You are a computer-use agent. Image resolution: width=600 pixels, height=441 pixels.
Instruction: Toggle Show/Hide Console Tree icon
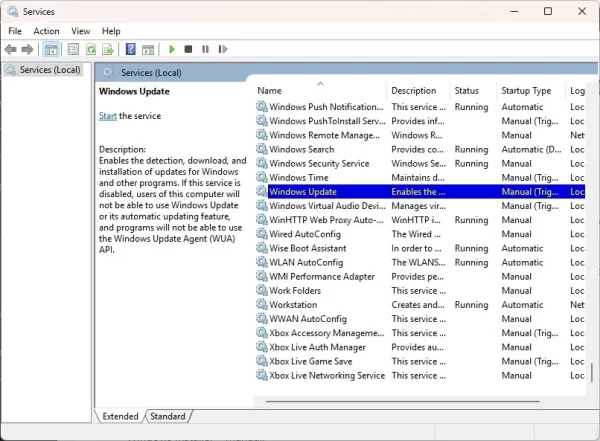[51, 49]
